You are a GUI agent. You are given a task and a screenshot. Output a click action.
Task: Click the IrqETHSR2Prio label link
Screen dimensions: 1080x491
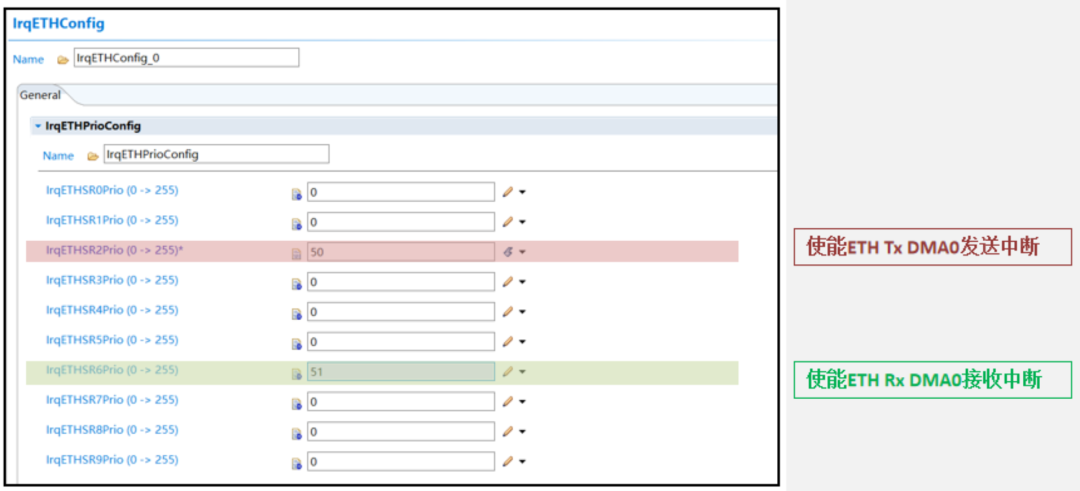114,250
